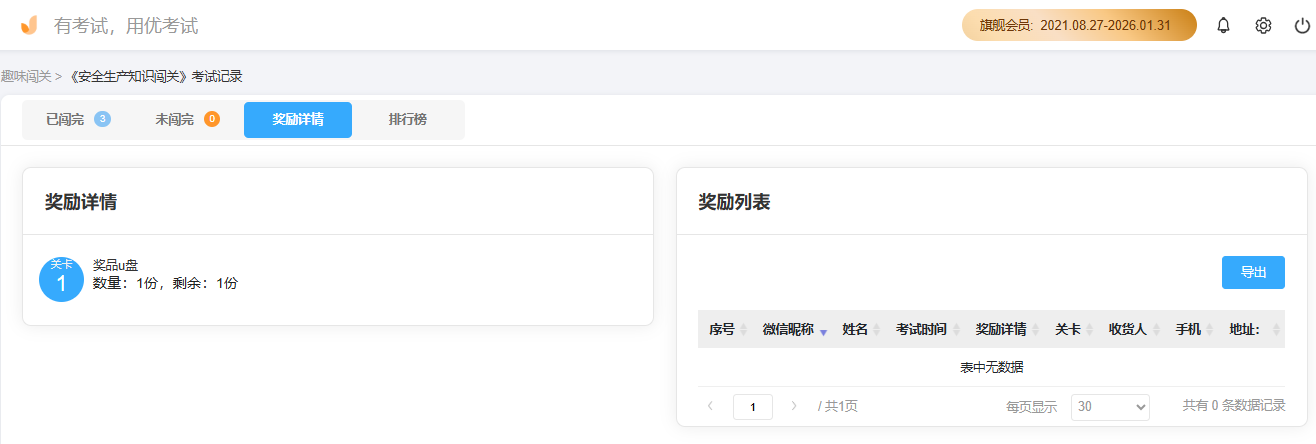1316x444 pixels.
Task: Open the 排行榜 tab
Action: [x=408, y=120]
